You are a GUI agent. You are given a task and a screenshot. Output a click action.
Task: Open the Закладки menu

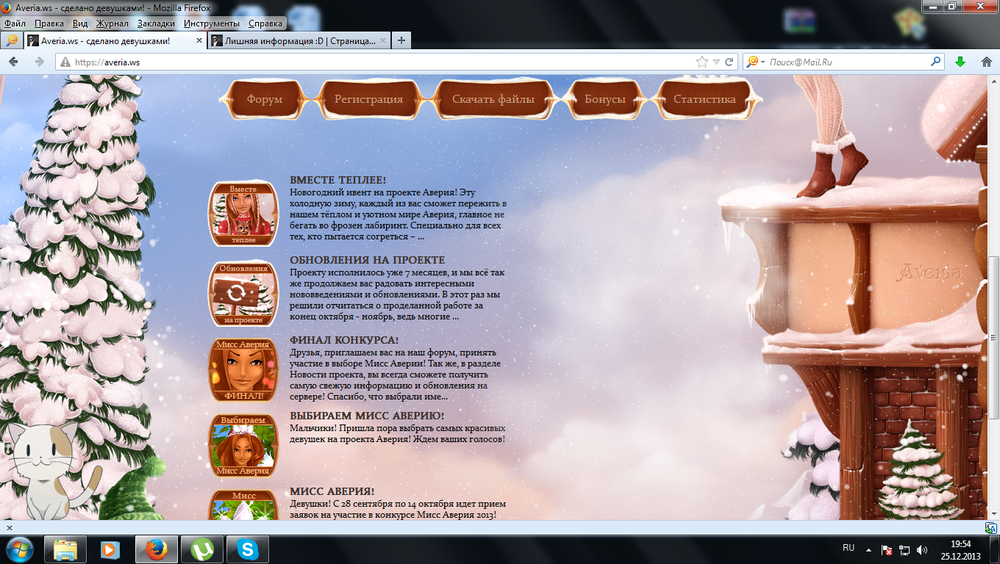tap(155, 22)
